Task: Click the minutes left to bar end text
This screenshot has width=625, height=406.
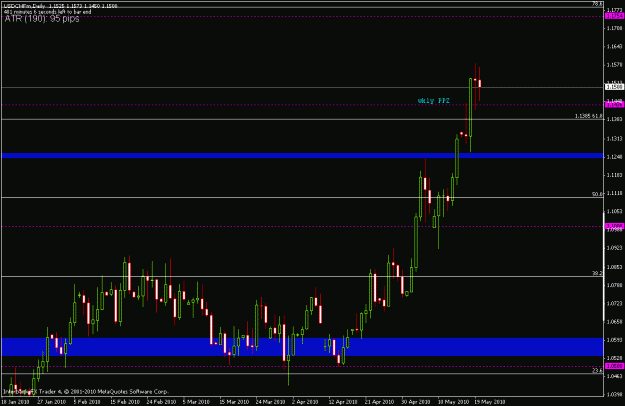Action: [x=47, y=12]
